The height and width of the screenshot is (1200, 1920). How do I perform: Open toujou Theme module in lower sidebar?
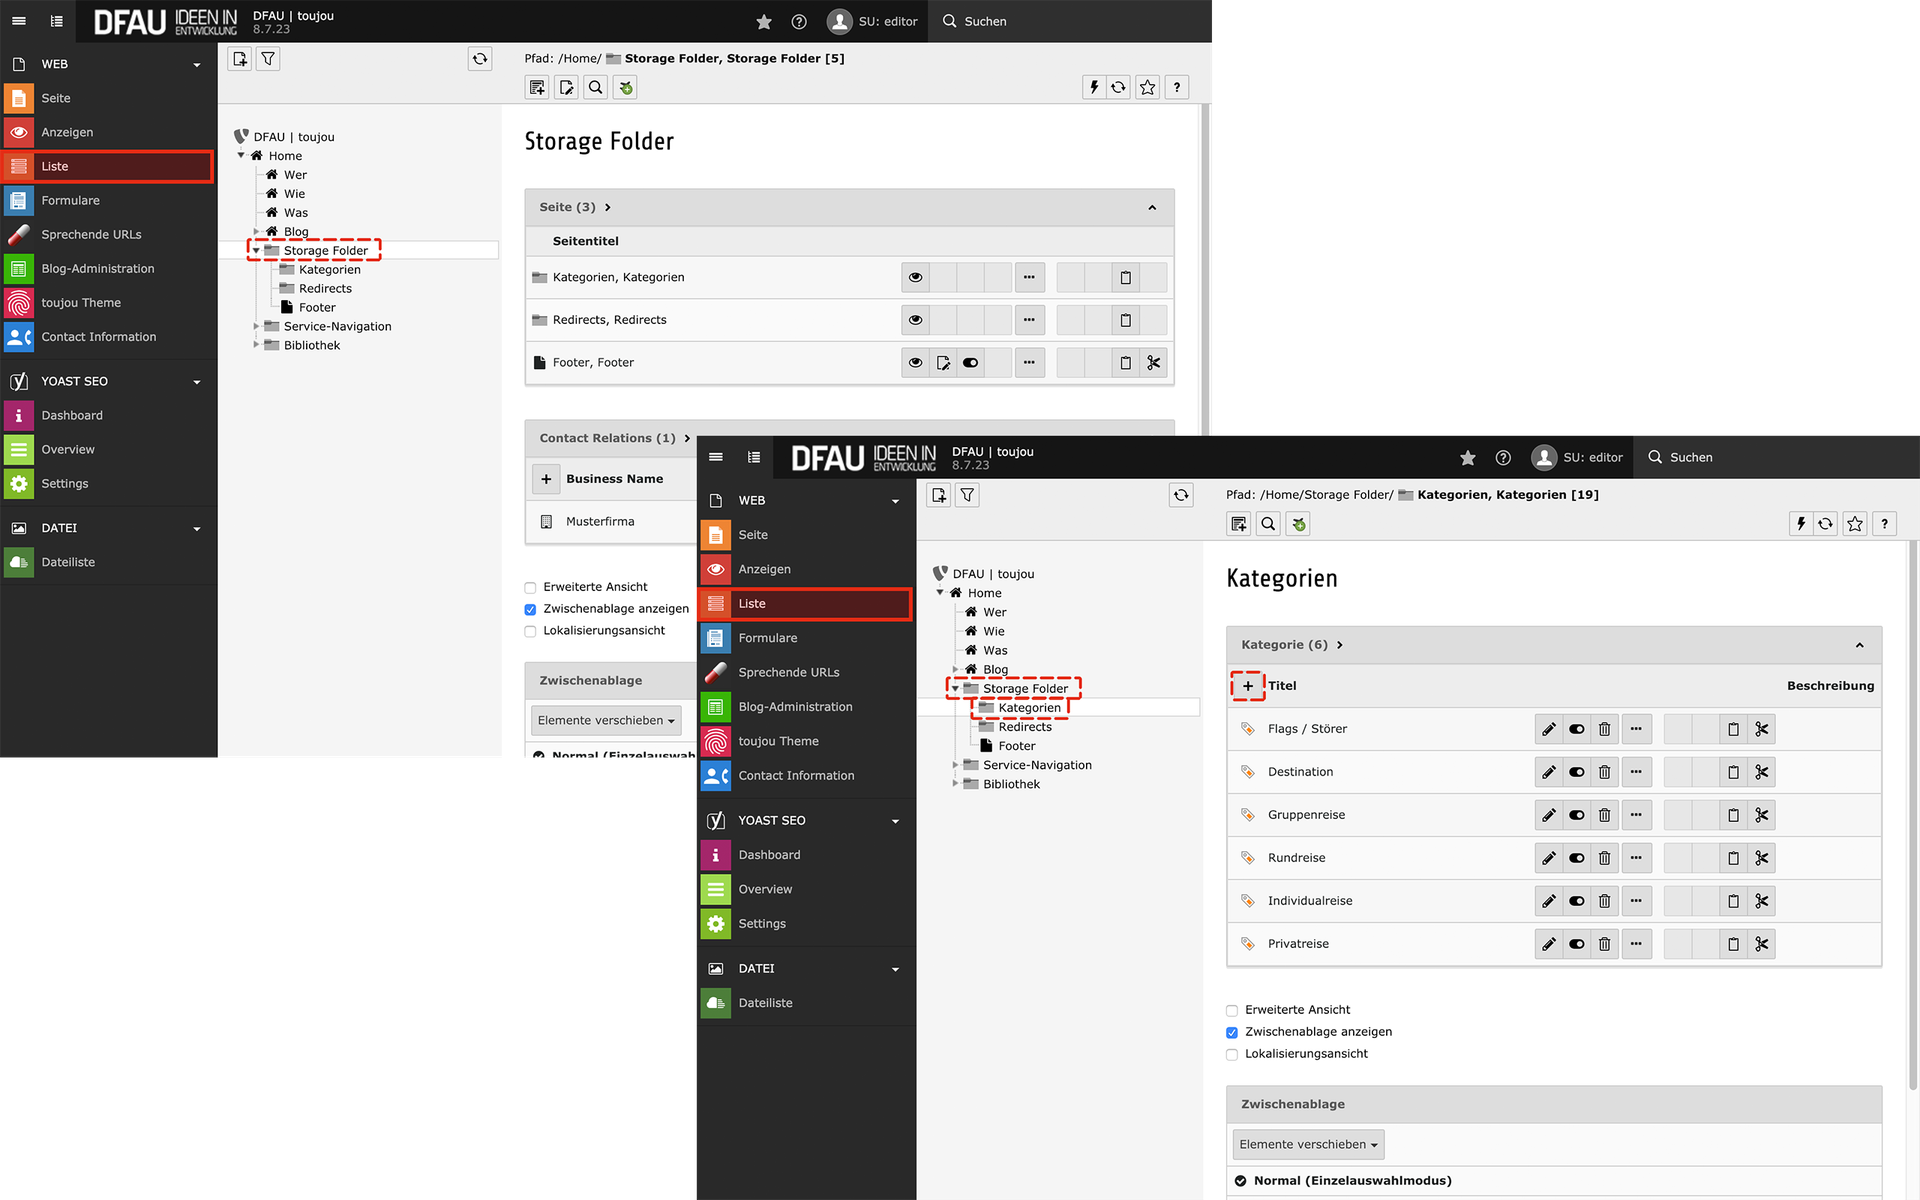click(778, 741)
